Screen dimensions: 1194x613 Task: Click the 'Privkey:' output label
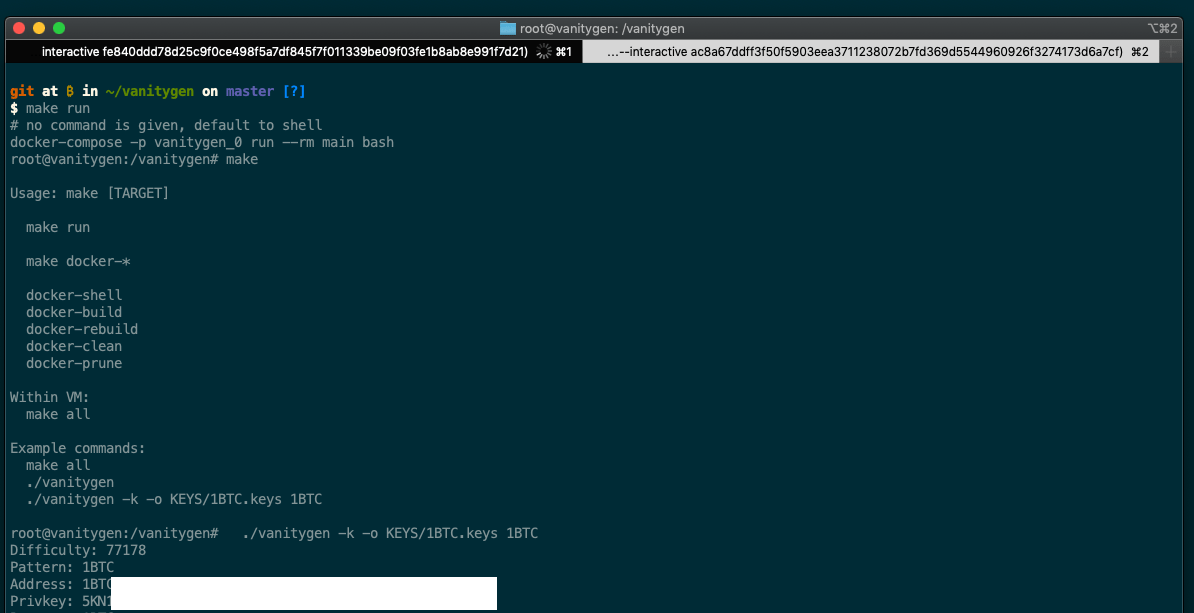point(42,601)
